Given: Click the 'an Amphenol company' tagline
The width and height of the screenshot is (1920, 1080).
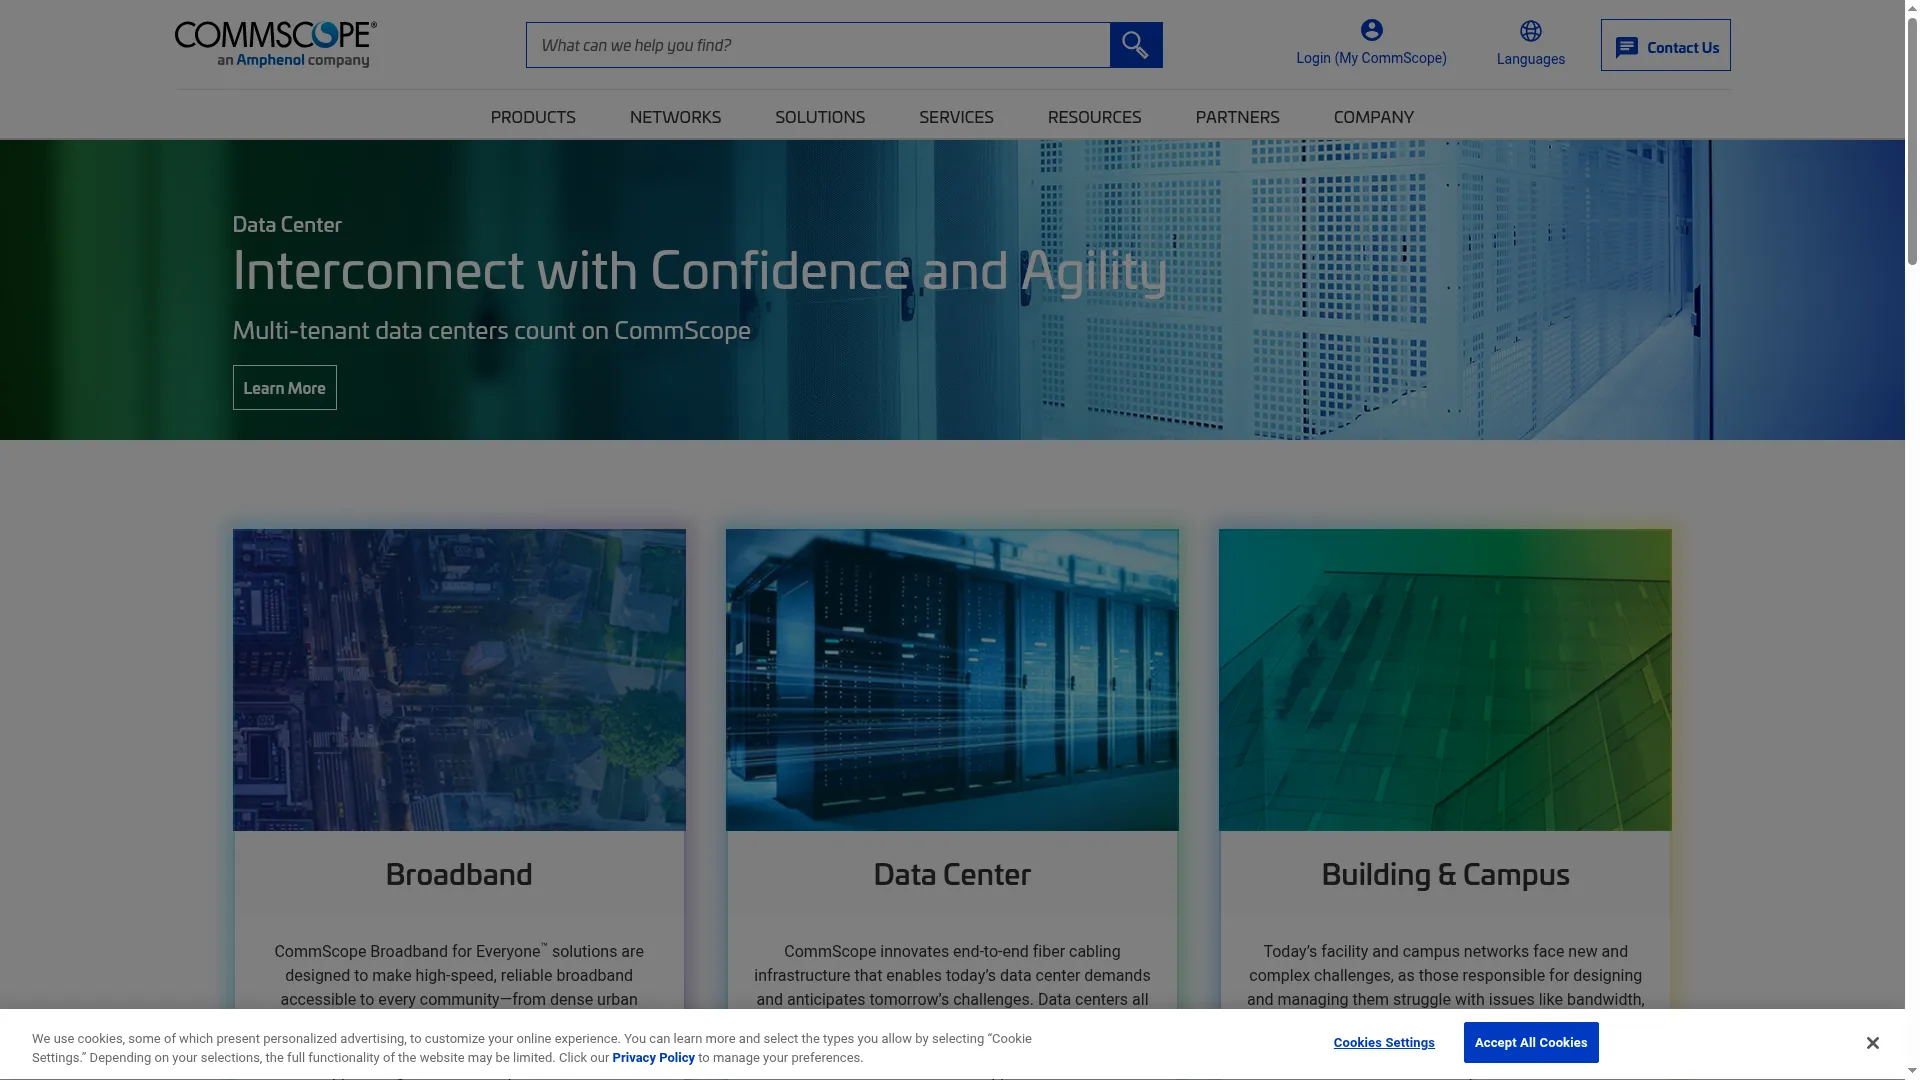Looking at the screenshot, I should point(293,60).
